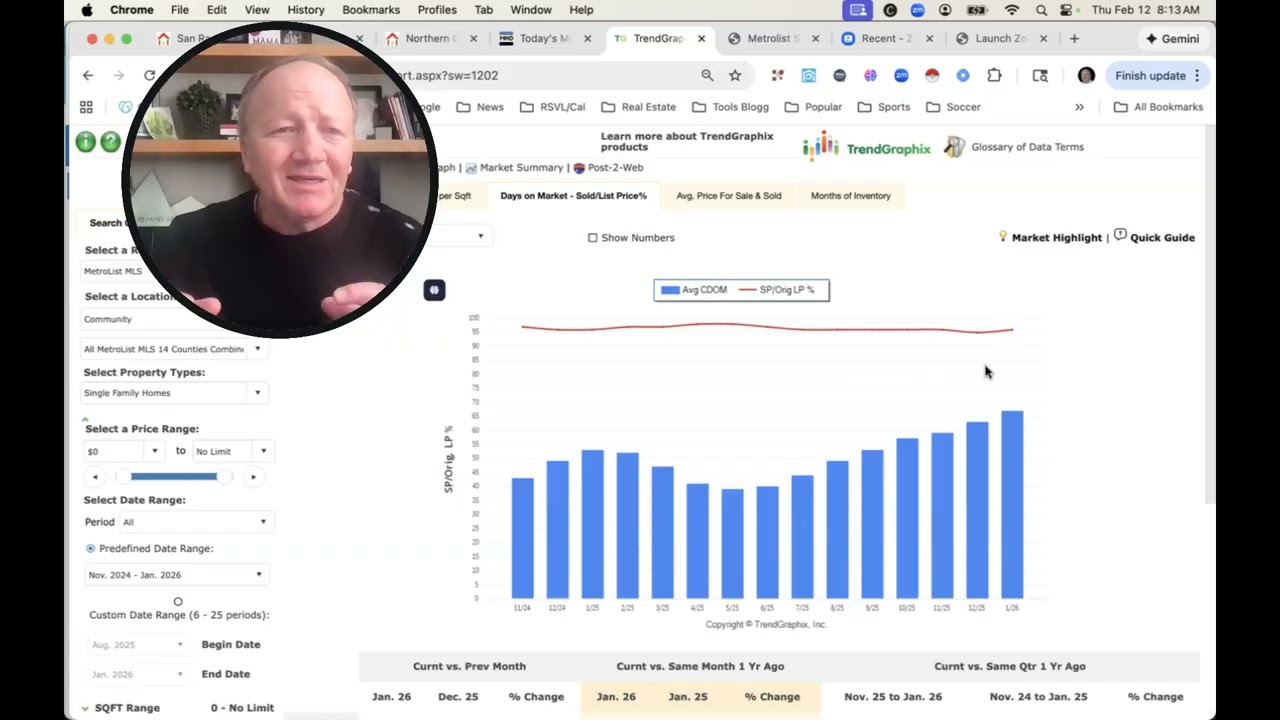Open a new browser tab

tap(1074, 39)
